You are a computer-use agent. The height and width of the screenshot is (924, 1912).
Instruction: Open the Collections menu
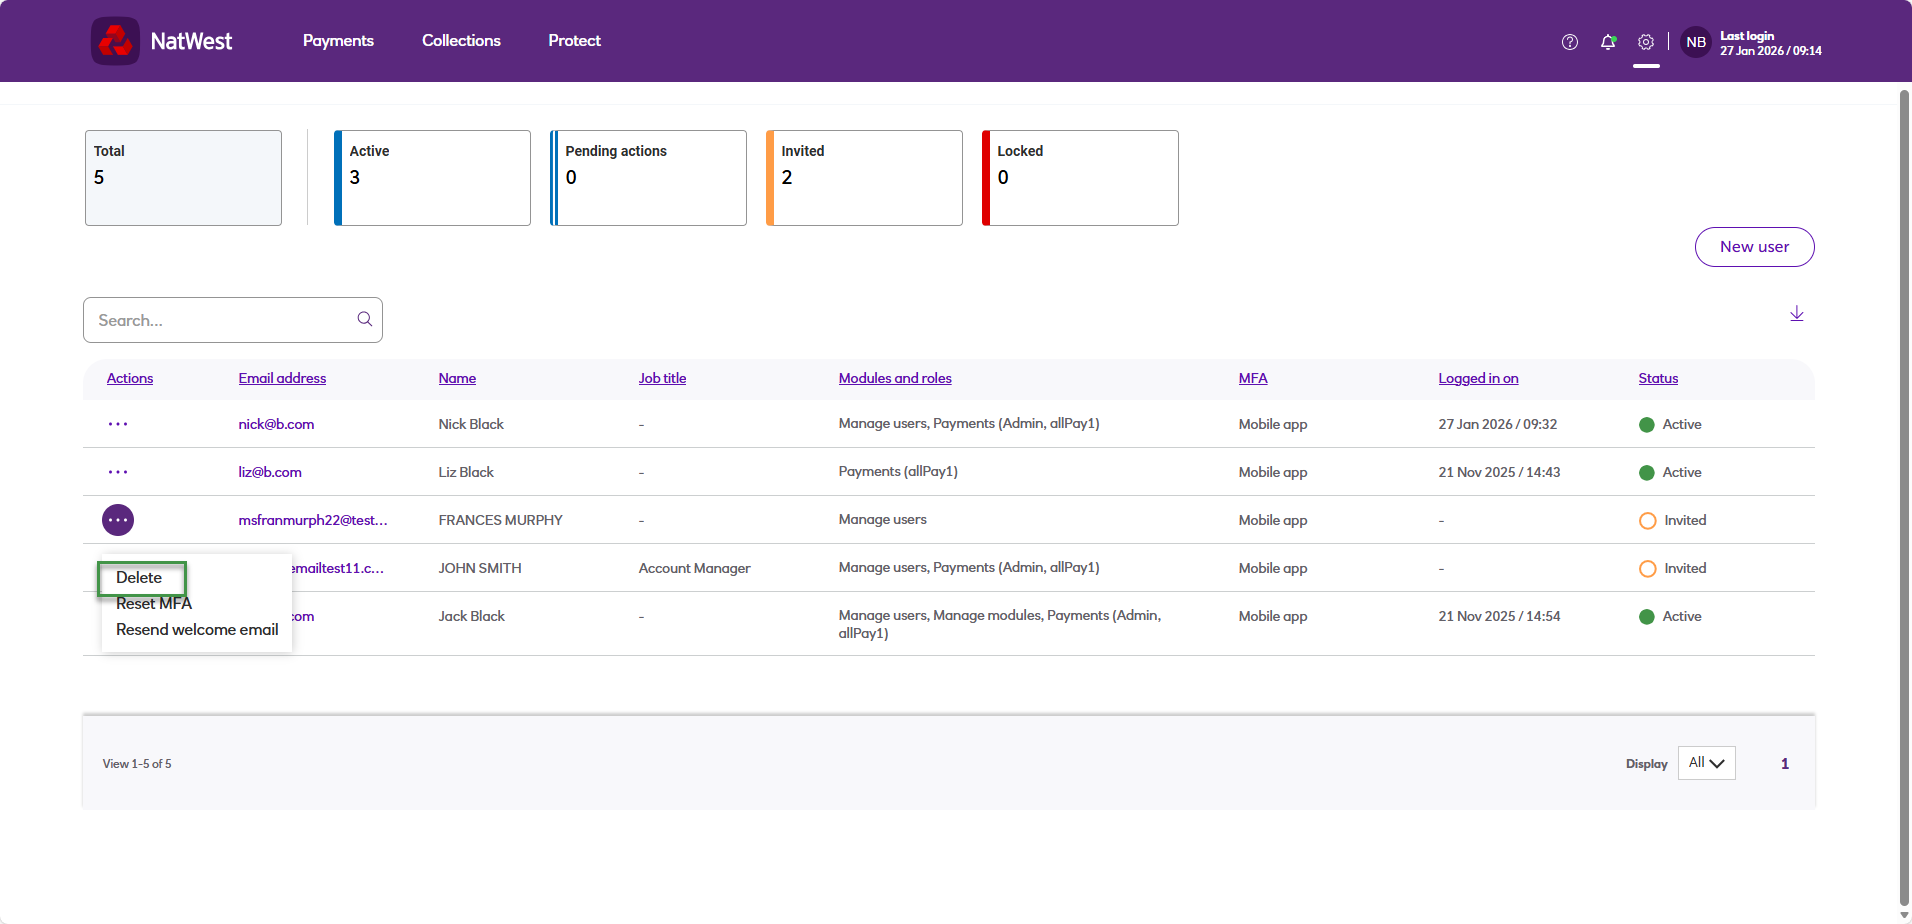tap(461, 41)
